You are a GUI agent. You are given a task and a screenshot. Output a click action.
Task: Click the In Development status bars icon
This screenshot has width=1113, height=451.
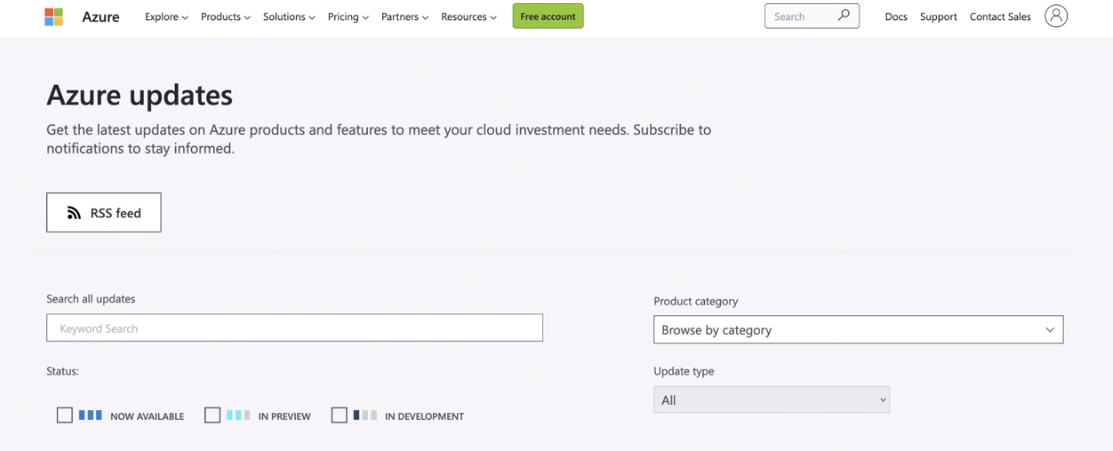[365, 415]
